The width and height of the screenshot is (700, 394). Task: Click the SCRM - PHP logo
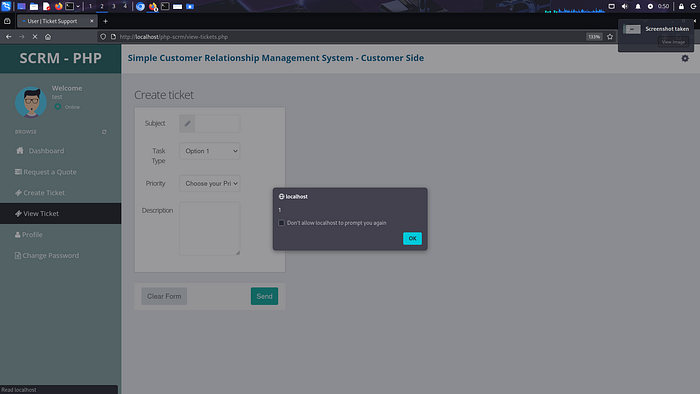point(60,58)
